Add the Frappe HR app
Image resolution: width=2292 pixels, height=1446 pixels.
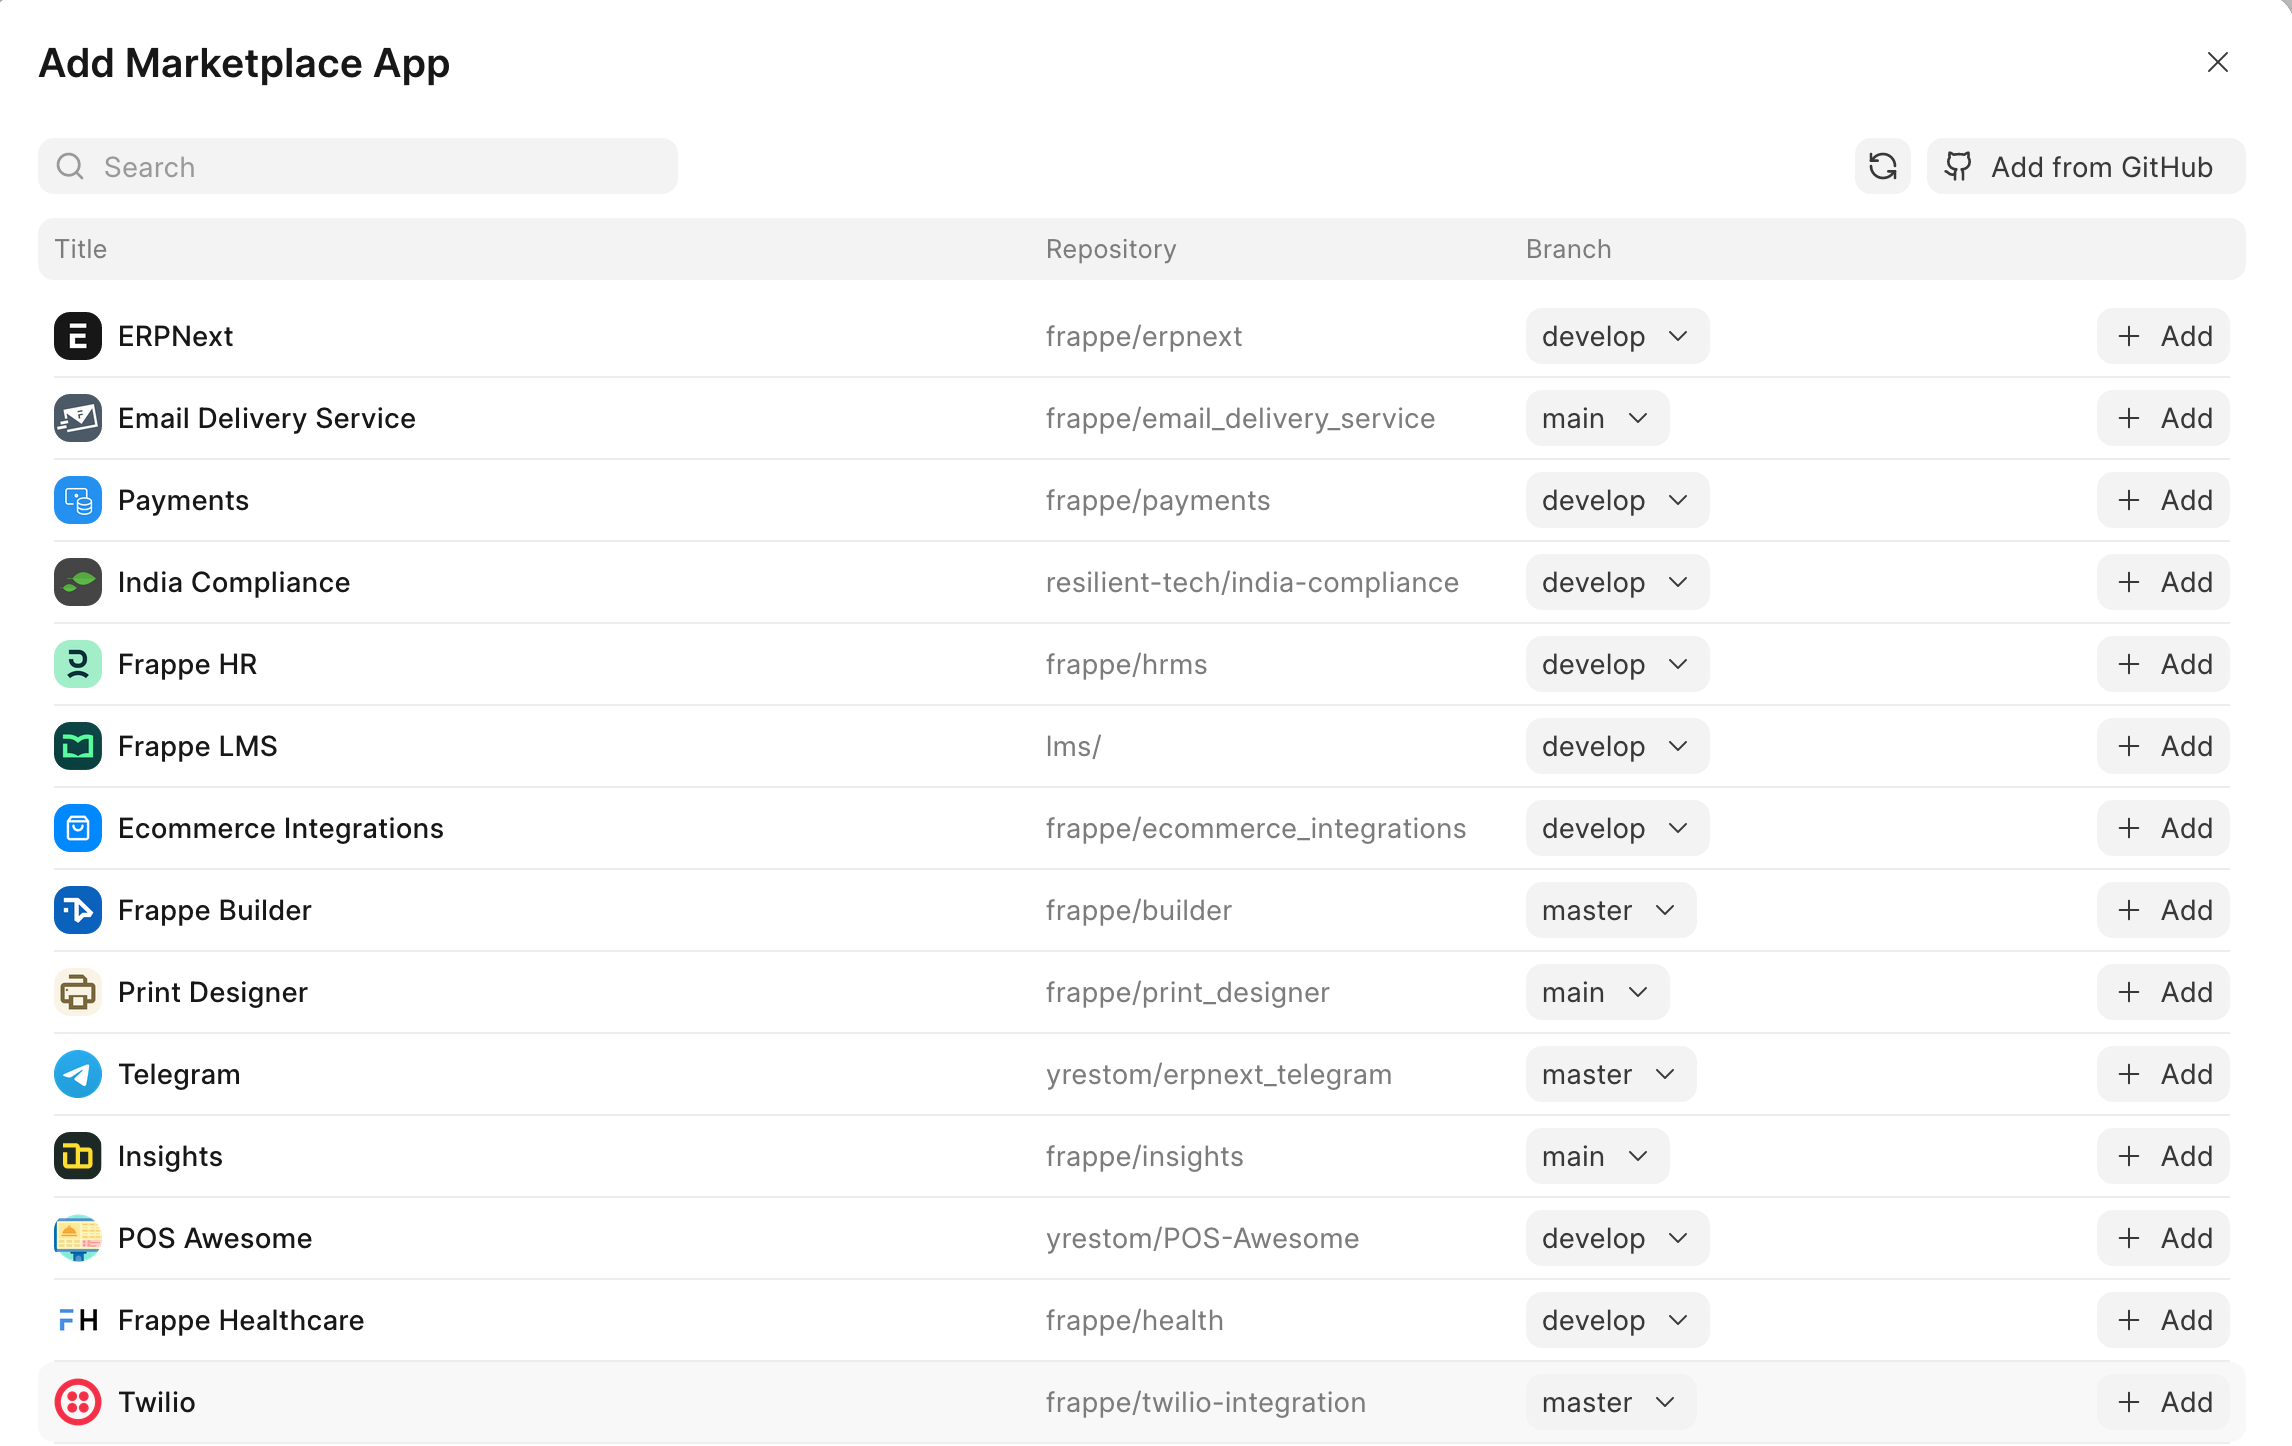[2162, 664]
